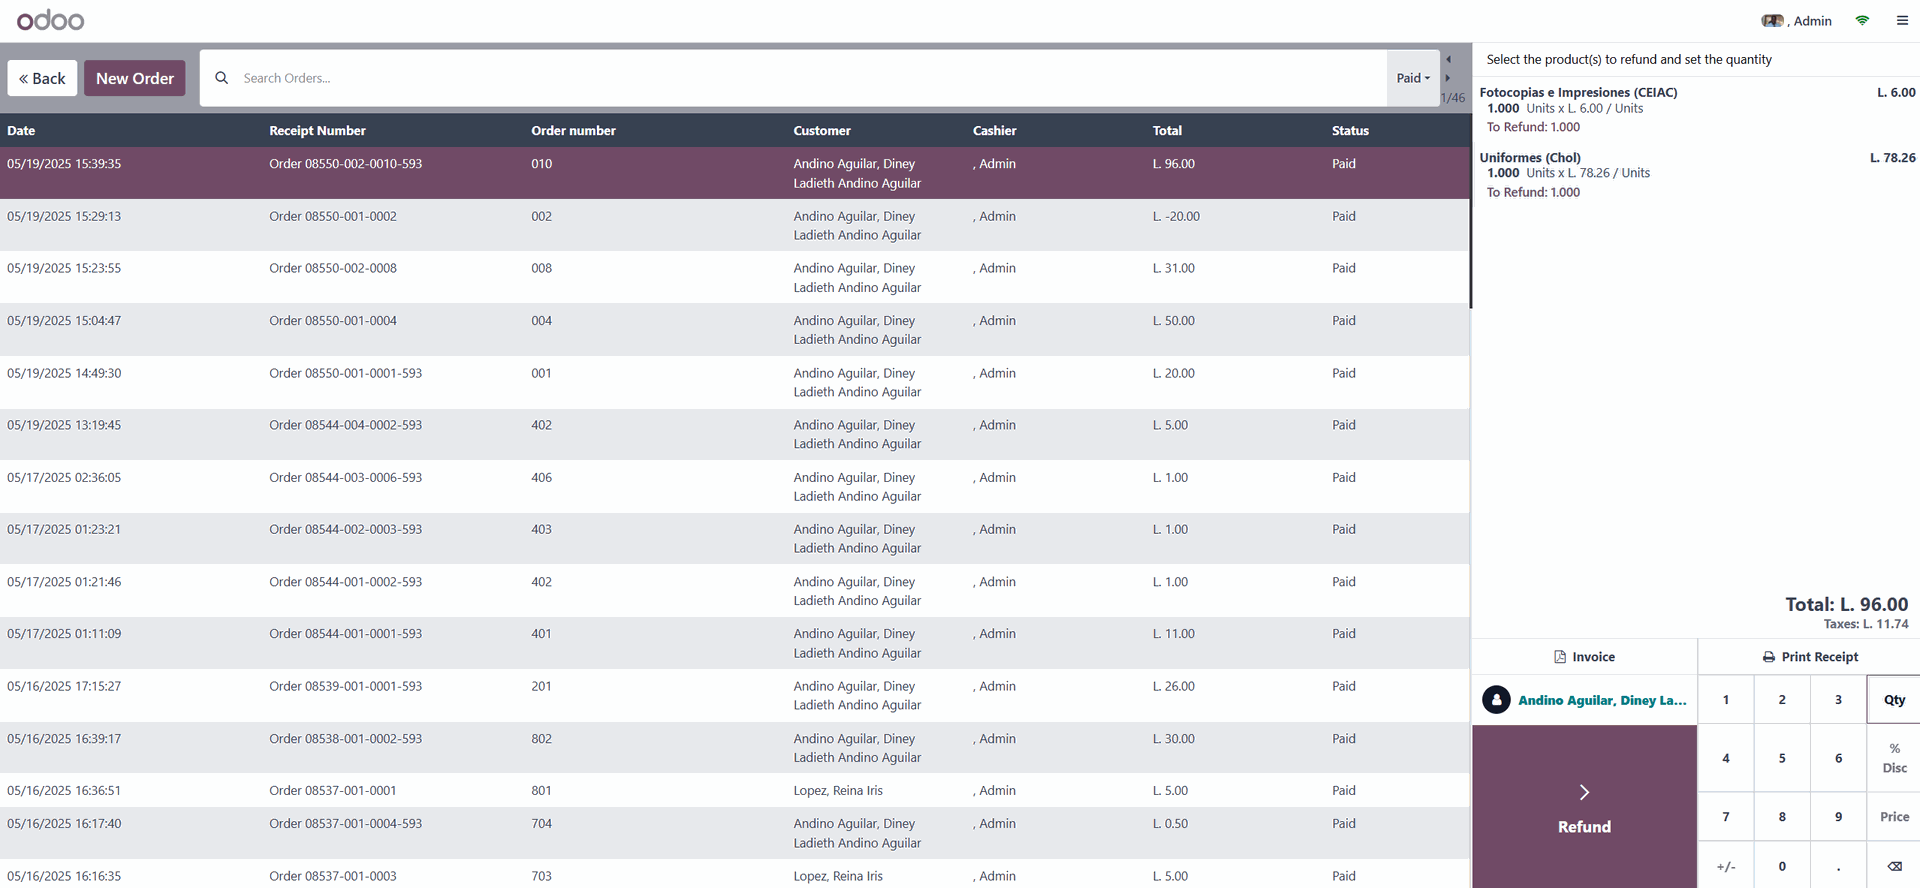
Task: Go to the next page of orders
Action: (1448, 78)
